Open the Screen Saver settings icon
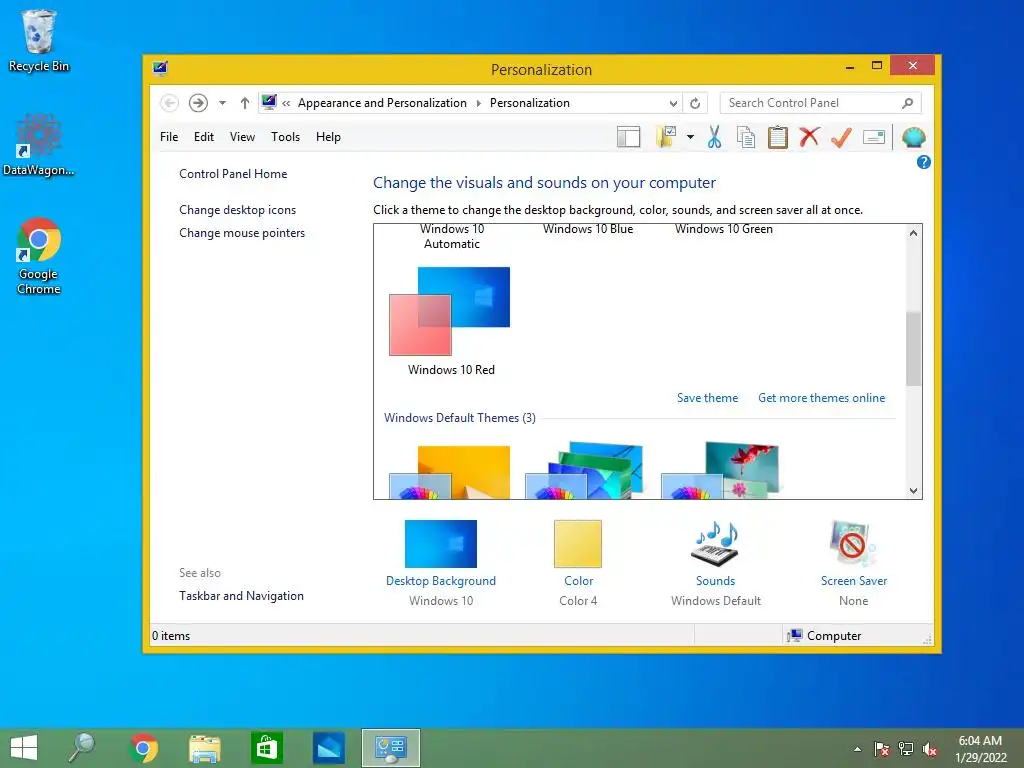Screen dimensions: 1024x768 (853, 544)
